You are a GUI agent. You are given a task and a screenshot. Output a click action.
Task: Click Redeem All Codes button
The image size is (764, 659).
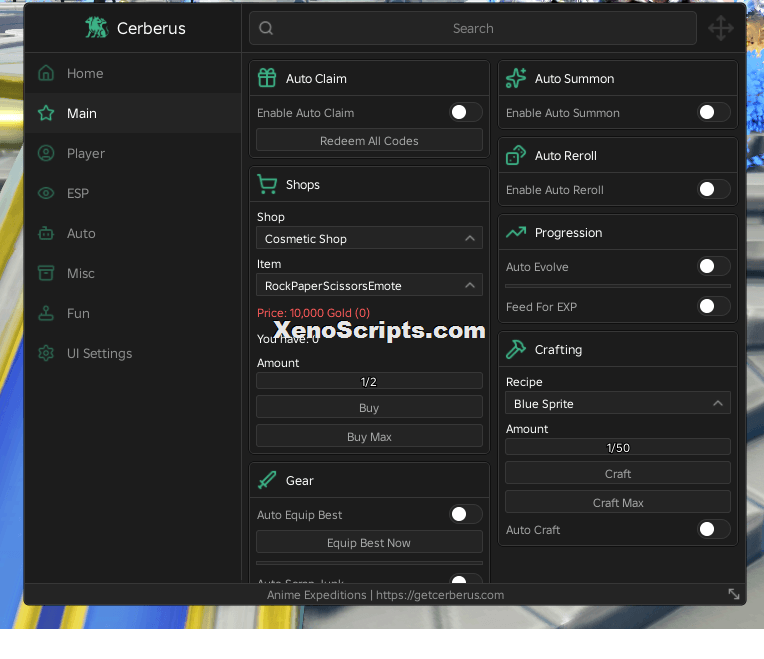click(369, 140)
